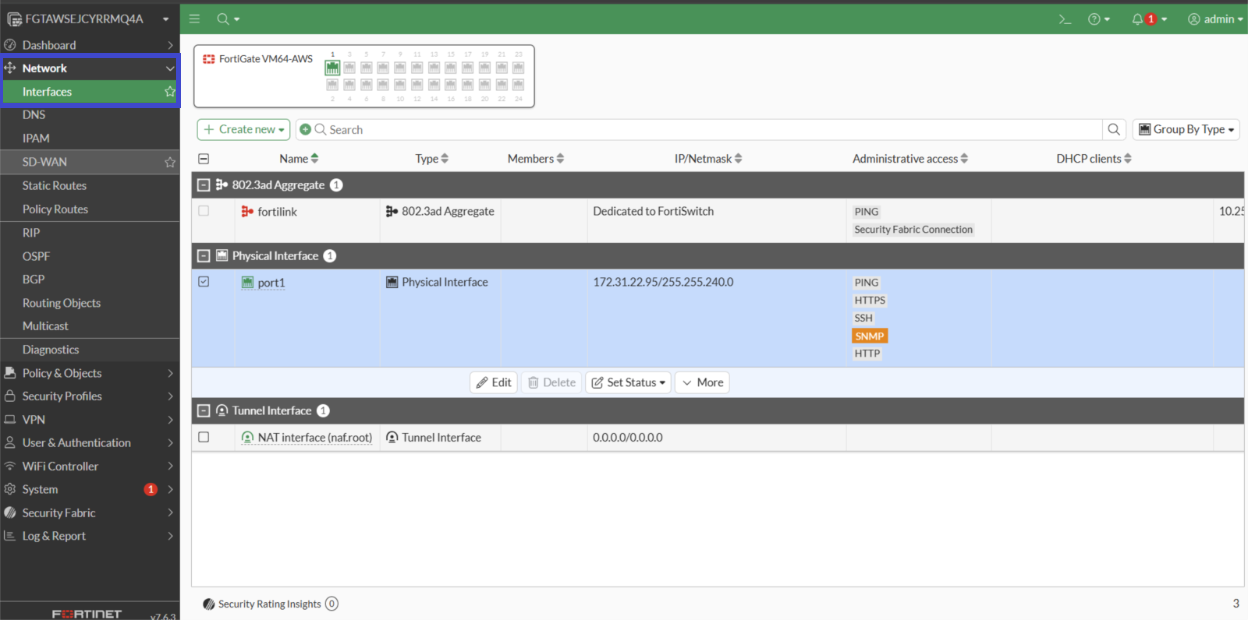The image size is (1248, 620).
Task: Open the top bar search icon
Action: 226,19
